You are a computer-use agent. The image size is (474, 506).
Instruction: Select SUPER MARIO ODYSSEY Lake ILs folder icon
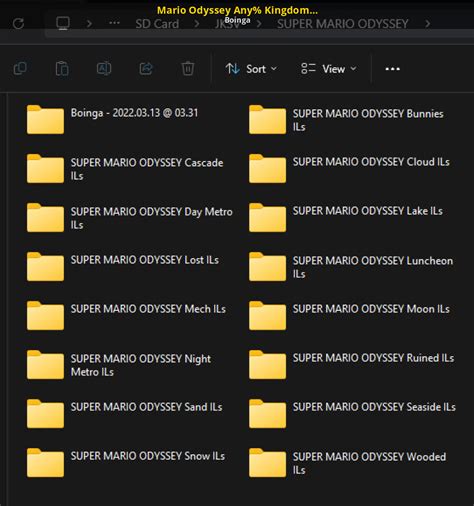267,217
